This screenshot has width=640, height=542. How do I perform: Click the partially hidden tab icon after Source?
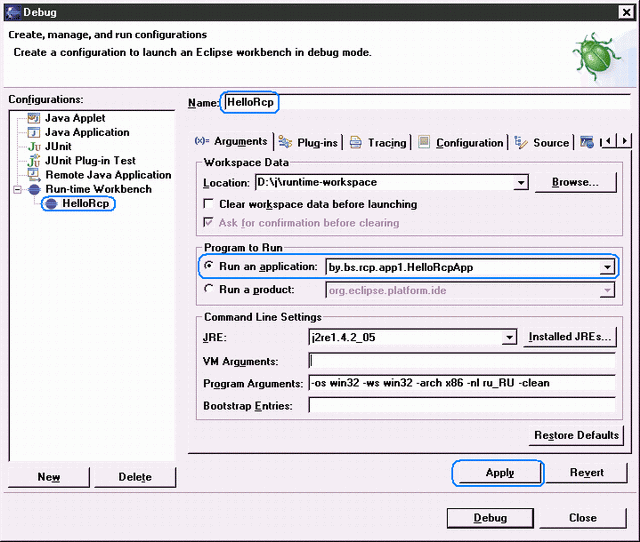(x=587, y=142)
